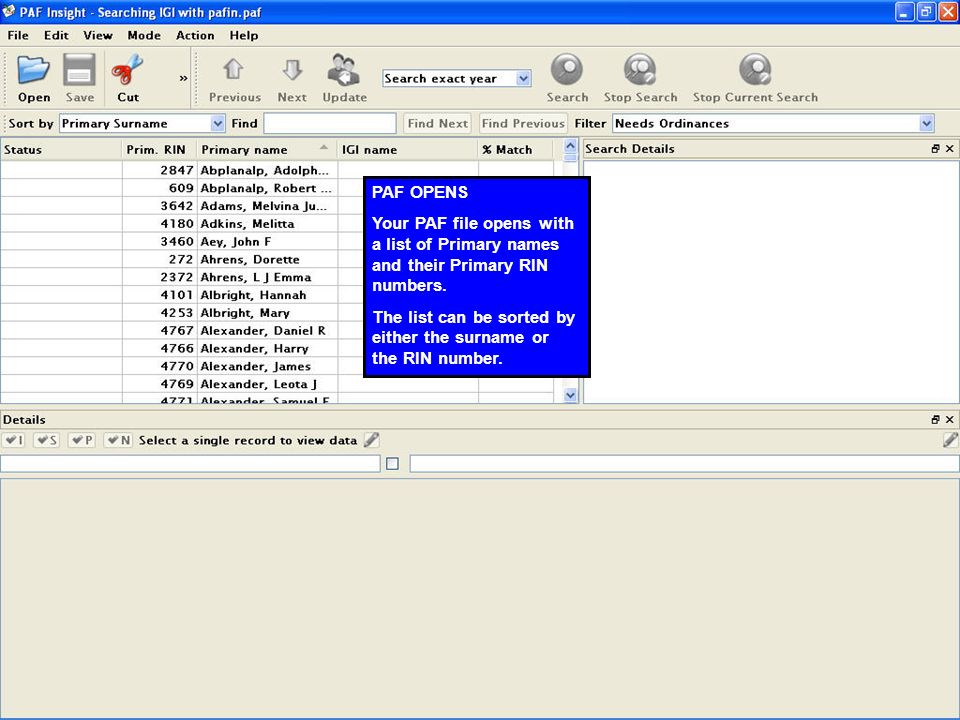The image size is (960, 720).
Task: Close the Search Details panel
Action: coord(950,149)
